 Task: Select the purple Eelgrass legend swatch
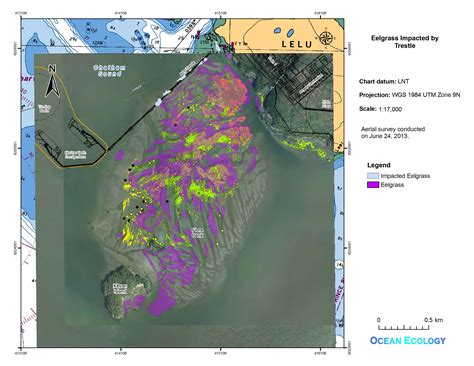click(373, 185)
